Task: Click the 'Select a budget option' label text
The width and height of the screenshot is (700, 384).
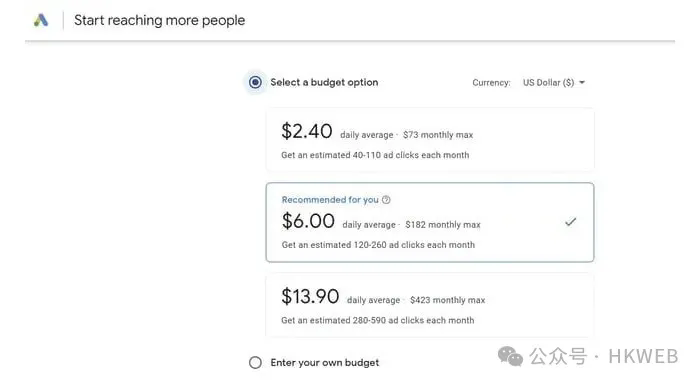Action: point(324,82)
